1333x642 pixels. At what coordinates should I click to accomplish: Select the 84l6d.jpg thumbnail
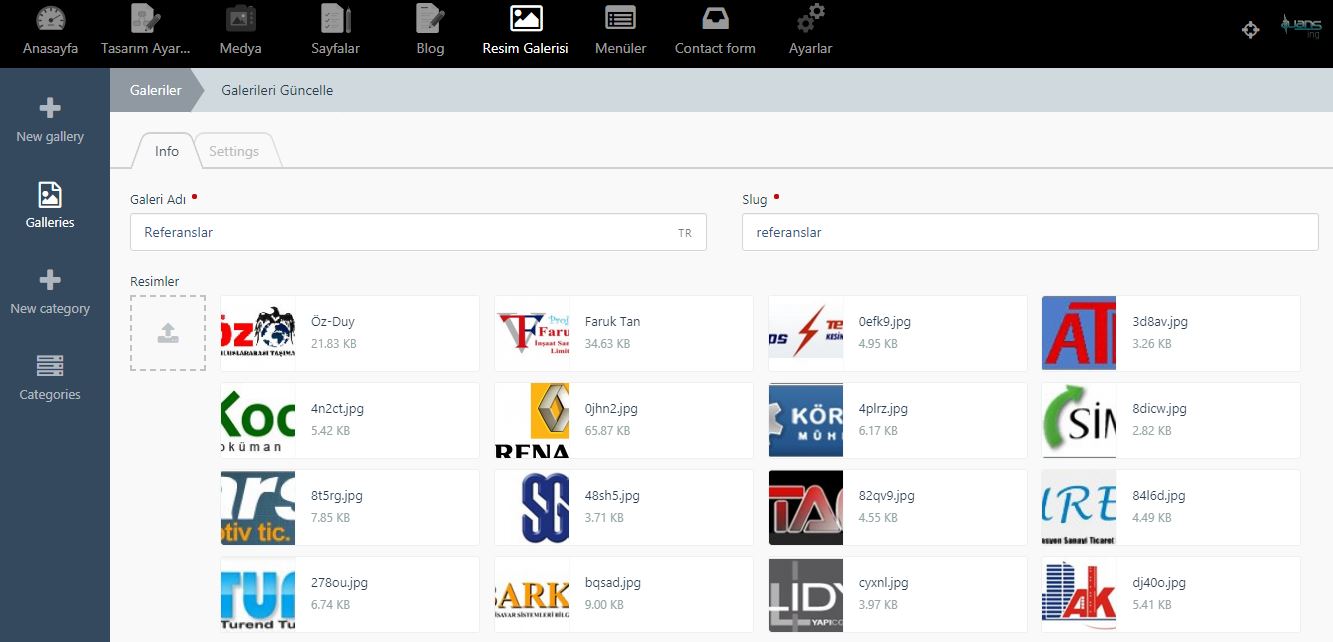pos(1079,507)
